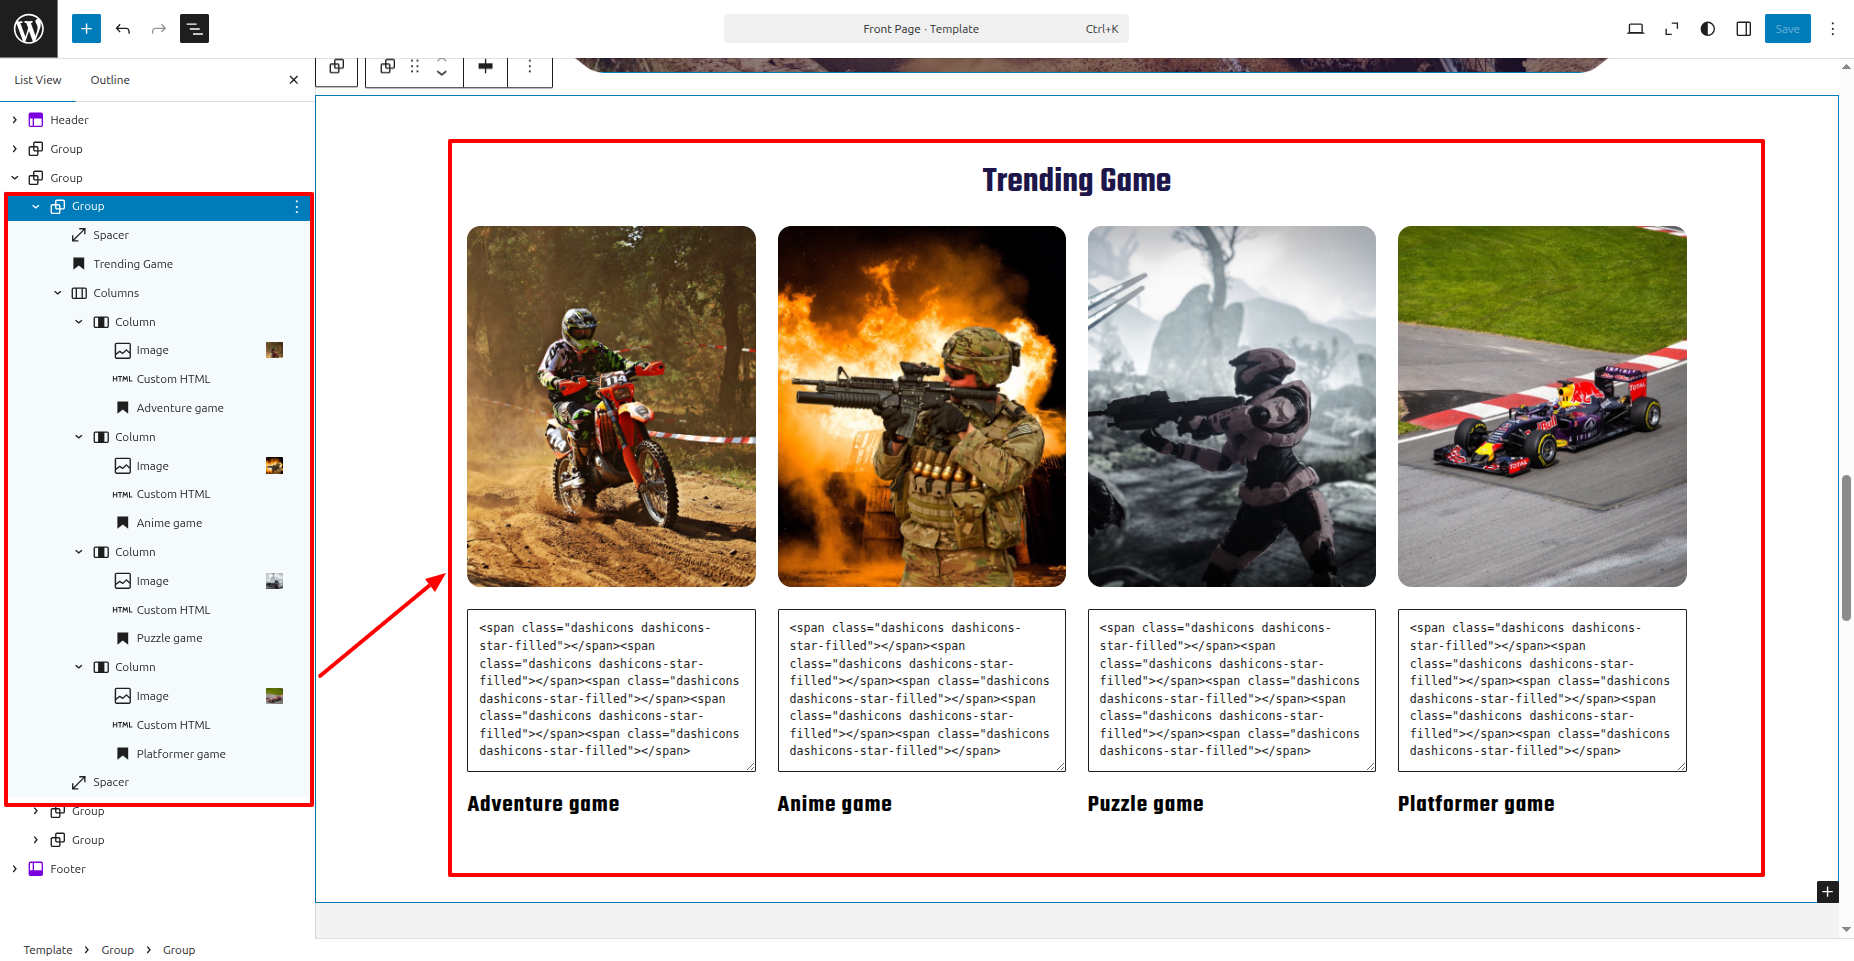This screenshot has width=1854, height=961.
Task: Click the drag handle in block toolbar
Action: pos(415,67)
